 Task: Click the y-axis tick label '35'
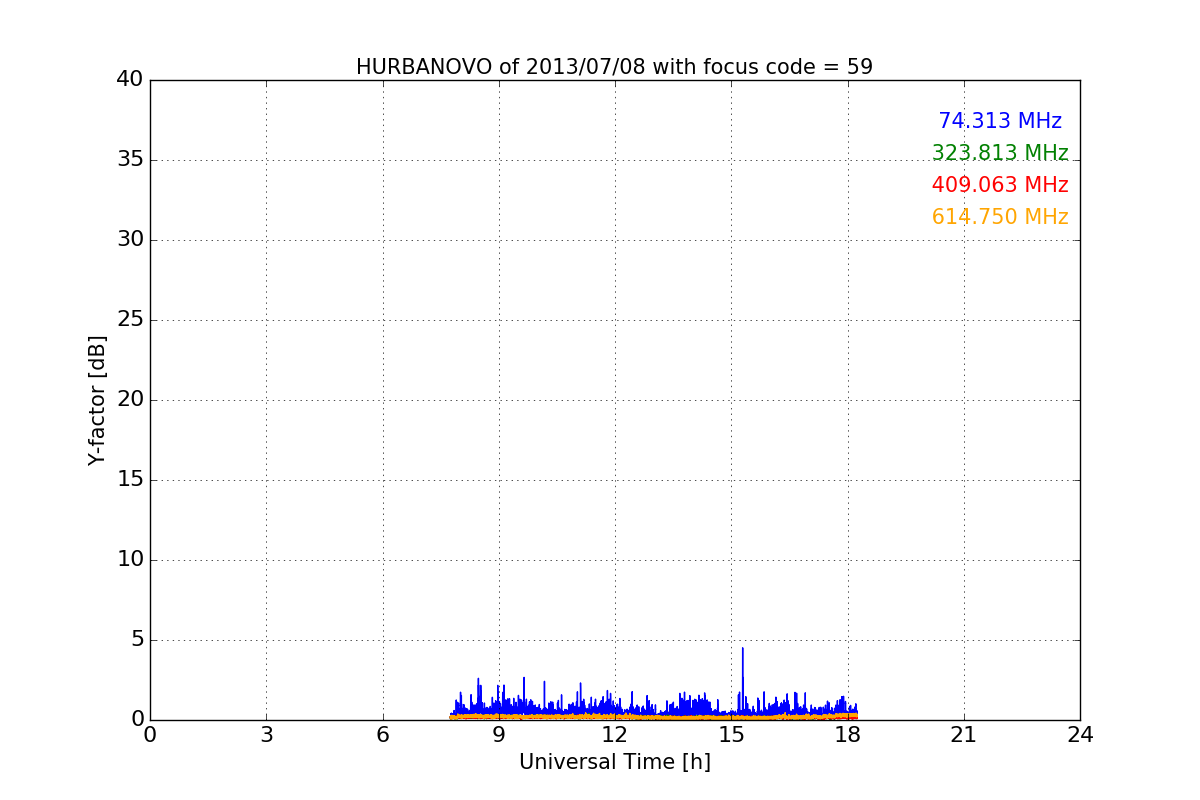click(x=130, y=160)
